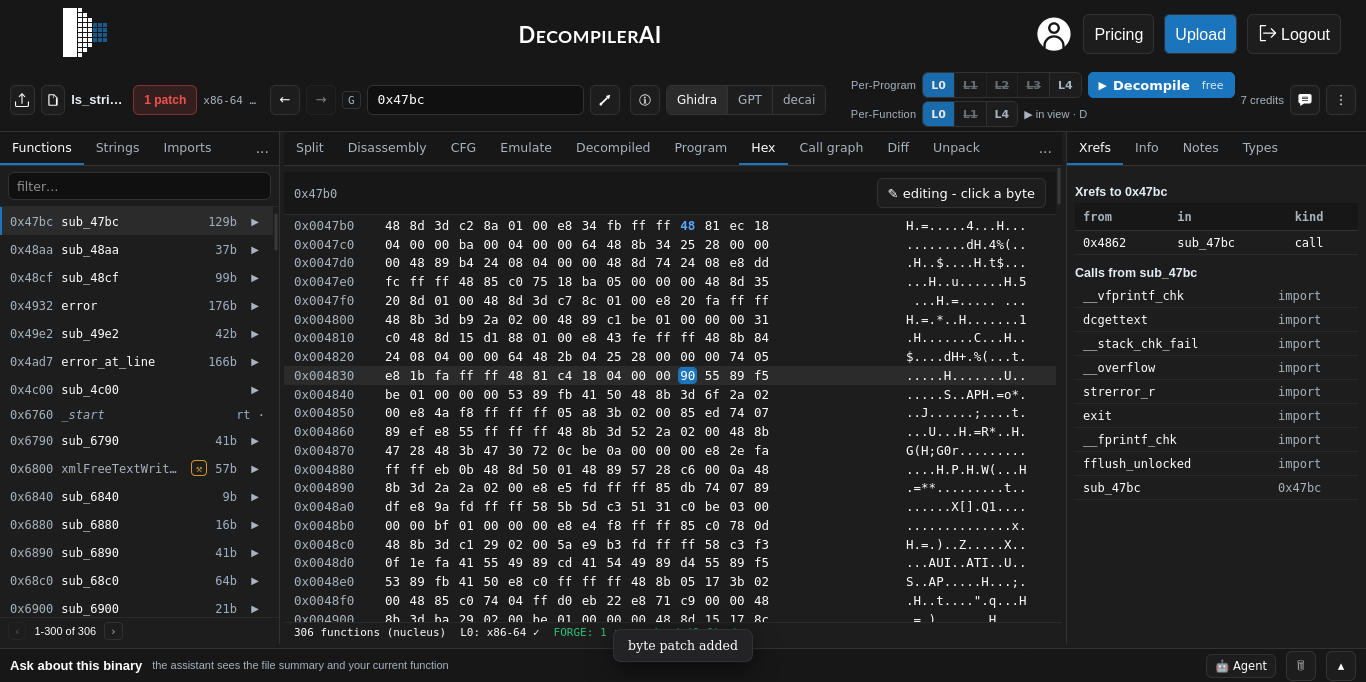The image size is (1366, 682).
Task: Select _start in functions list
Action: 139,414
